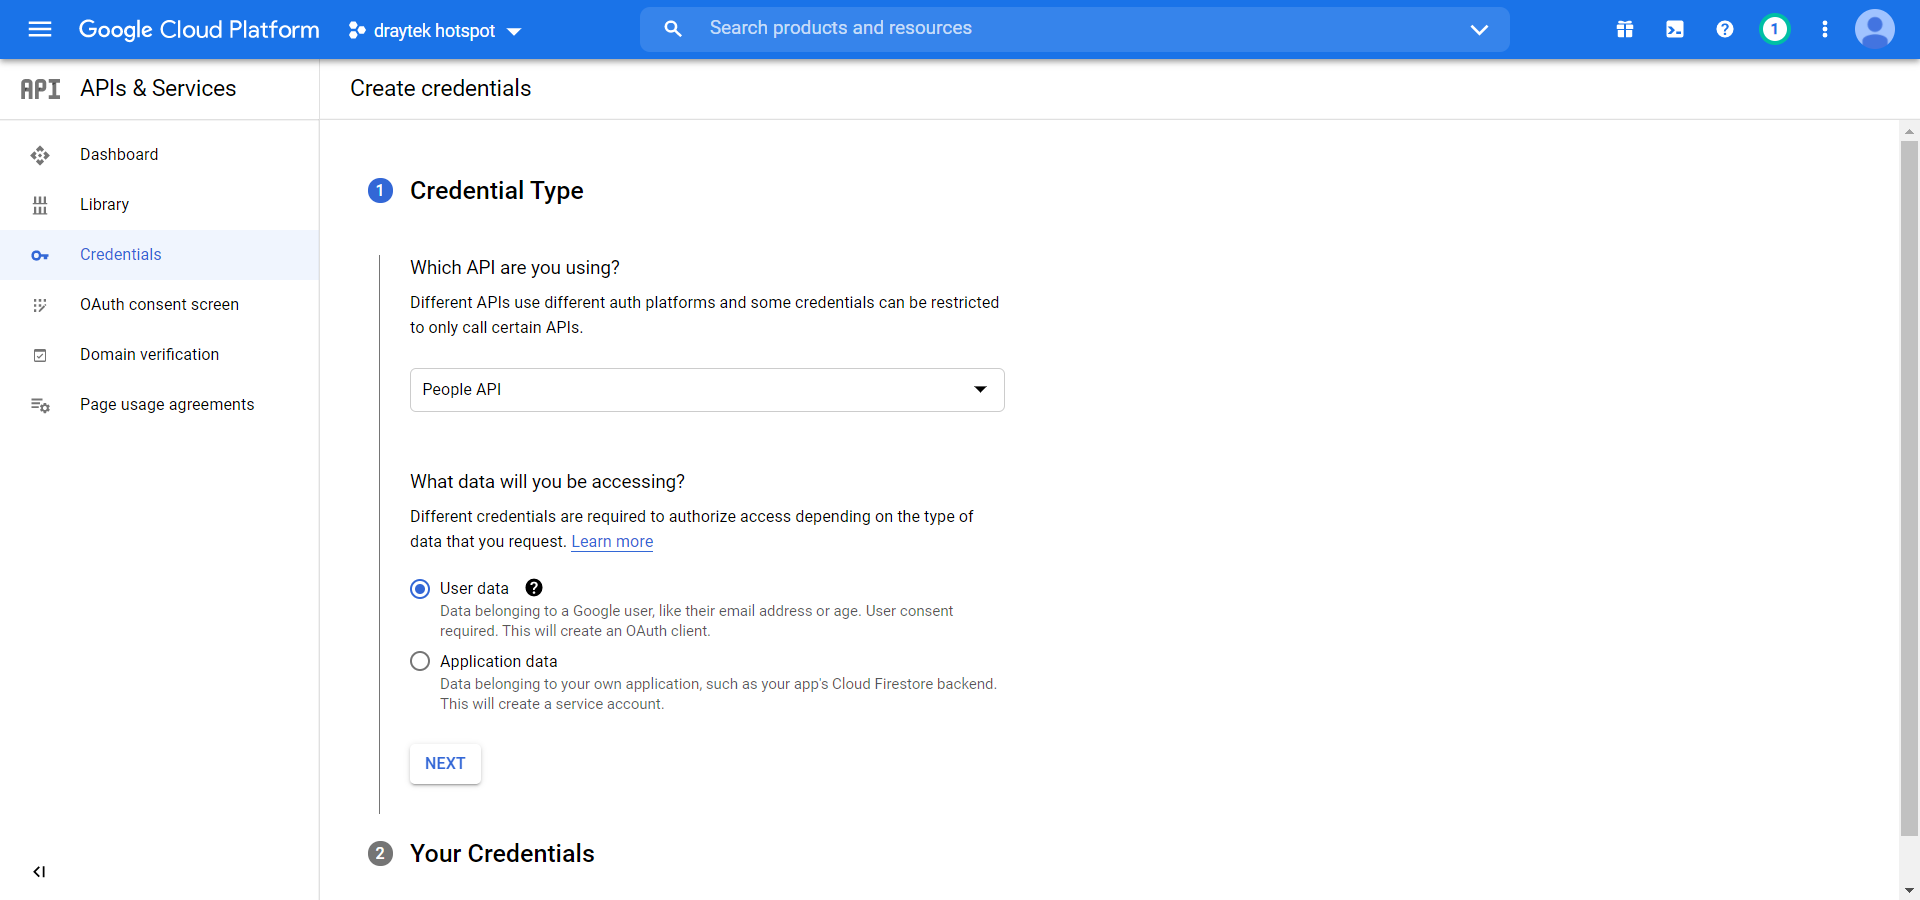The width and height of the screenshot is (1920, 900).
Task: Open the three-dot settings menu
Action: click(1825, 29)
